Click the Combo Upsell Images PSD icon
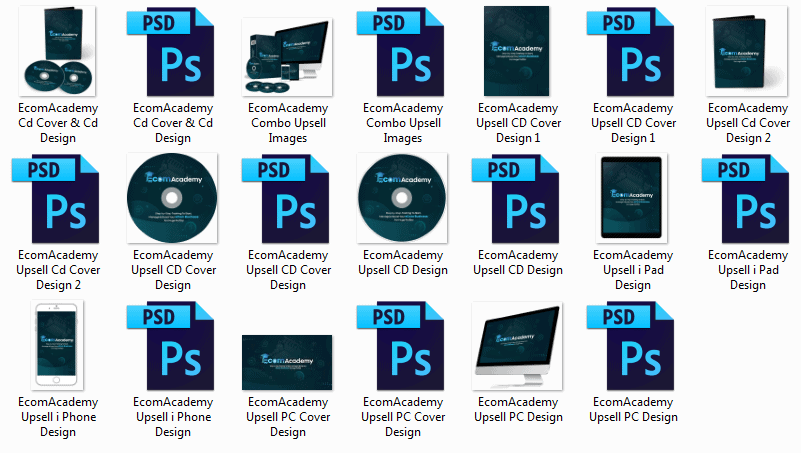801x453 pixels. 403,51
